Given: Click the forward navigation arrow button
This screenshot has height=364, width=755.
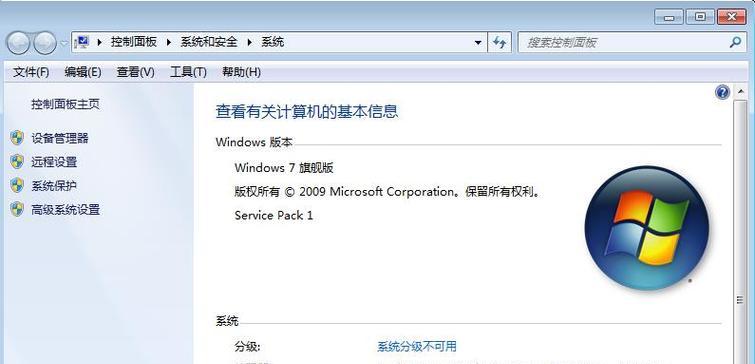Looking at the screenshot, I should 45,43.
